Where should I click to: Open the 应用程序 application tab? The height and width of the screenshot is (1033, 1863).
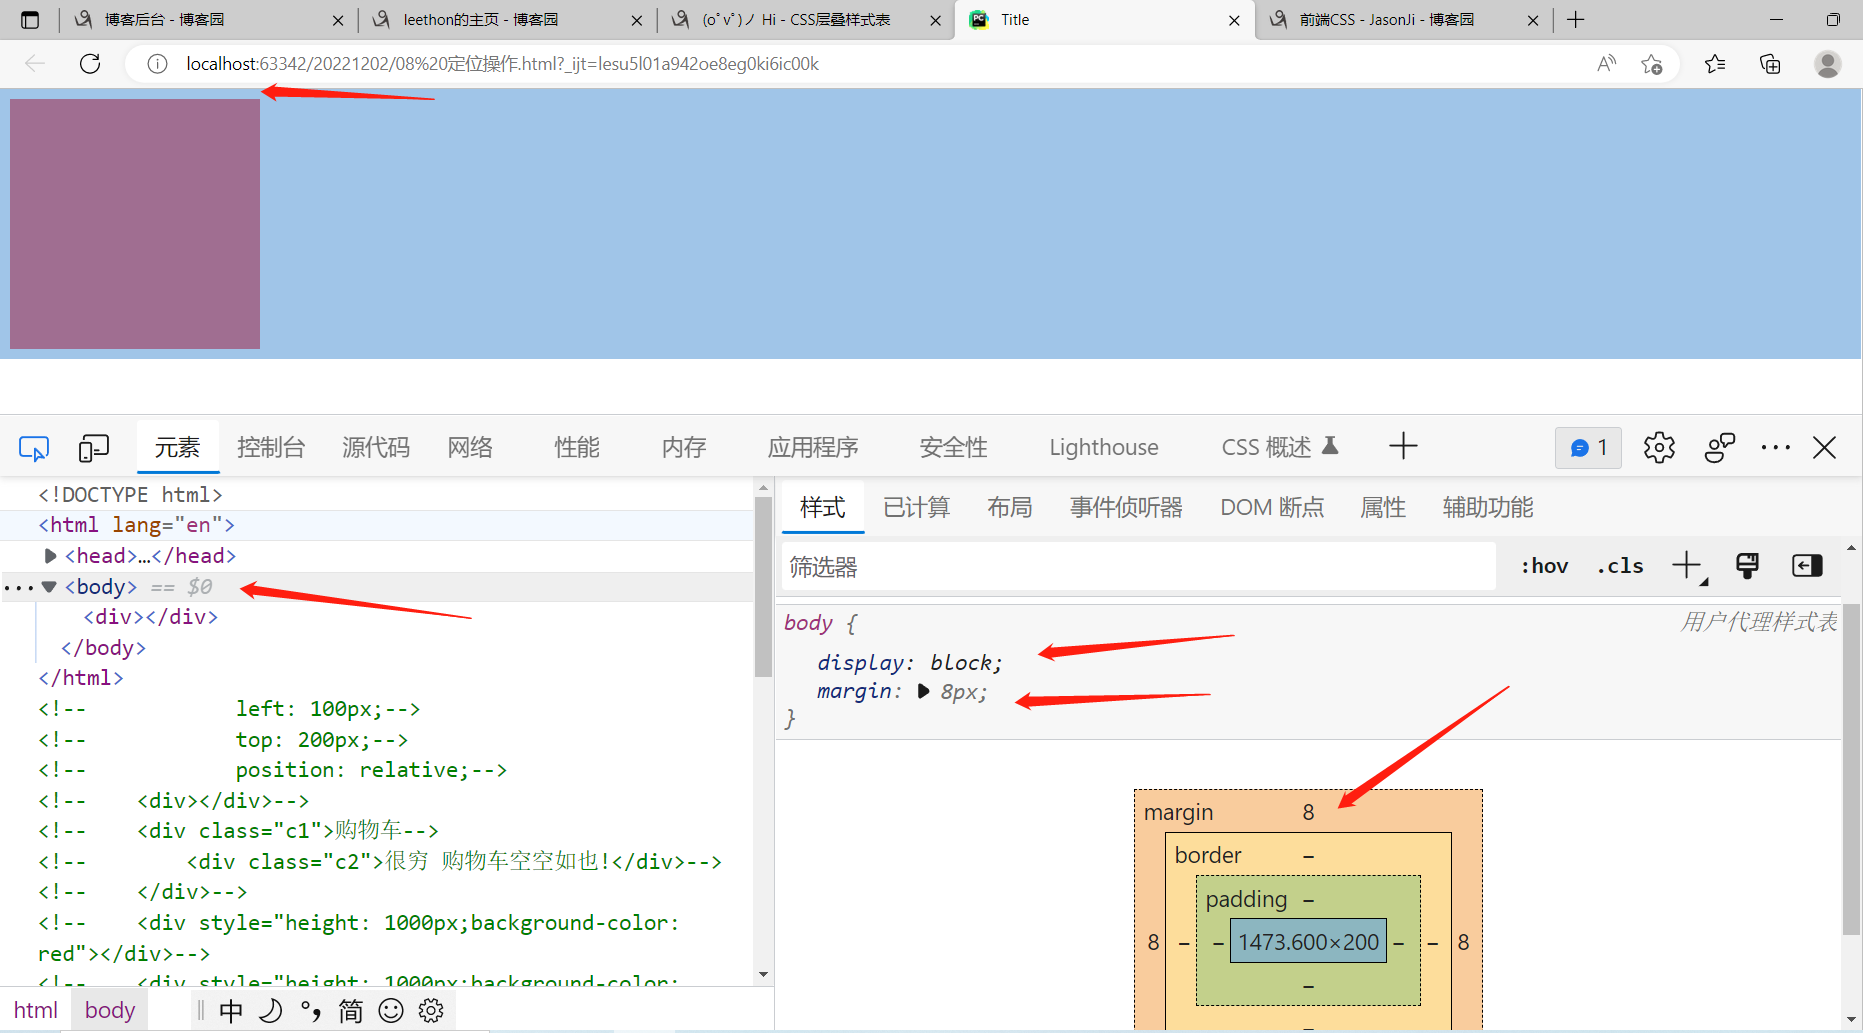(x=813, y=447)
